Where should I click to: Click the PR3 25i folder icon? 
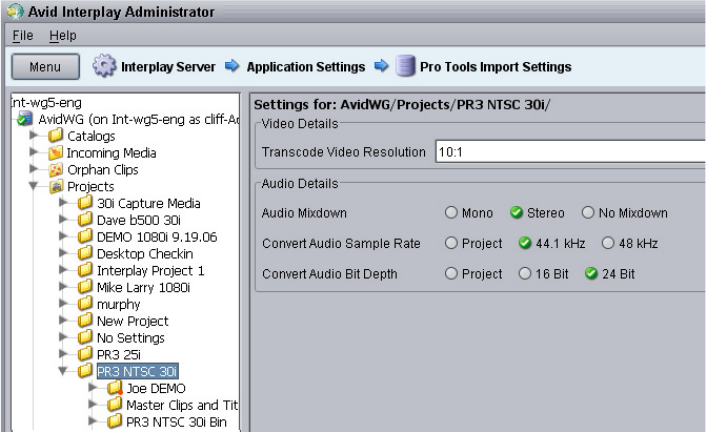(85, 354)
